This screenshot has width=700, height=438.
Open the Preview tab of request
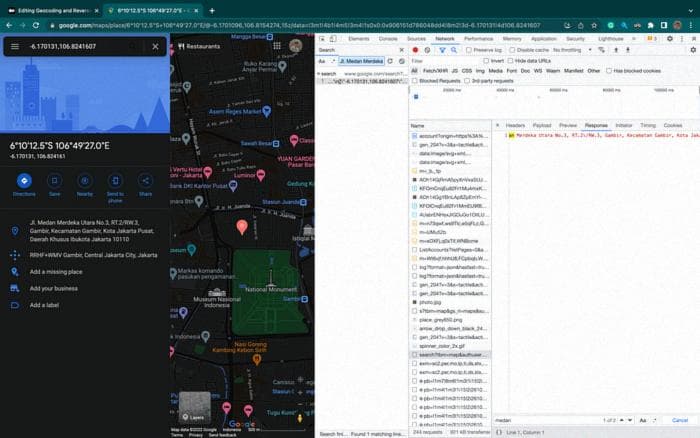click(x=568, y=125)
